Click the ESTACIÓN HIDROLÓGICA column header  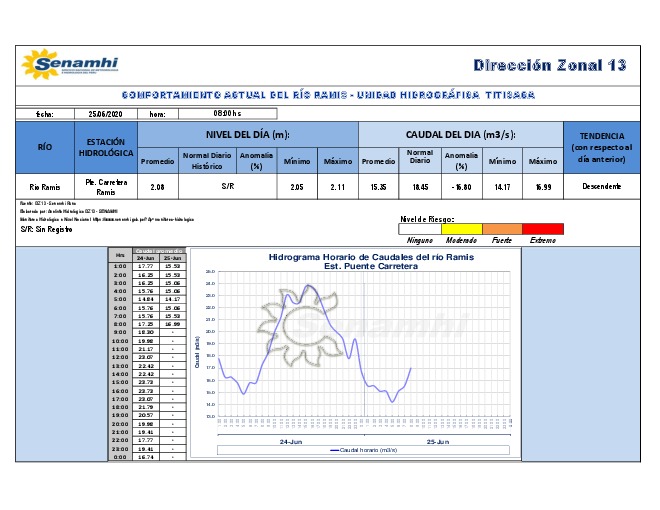106,148
